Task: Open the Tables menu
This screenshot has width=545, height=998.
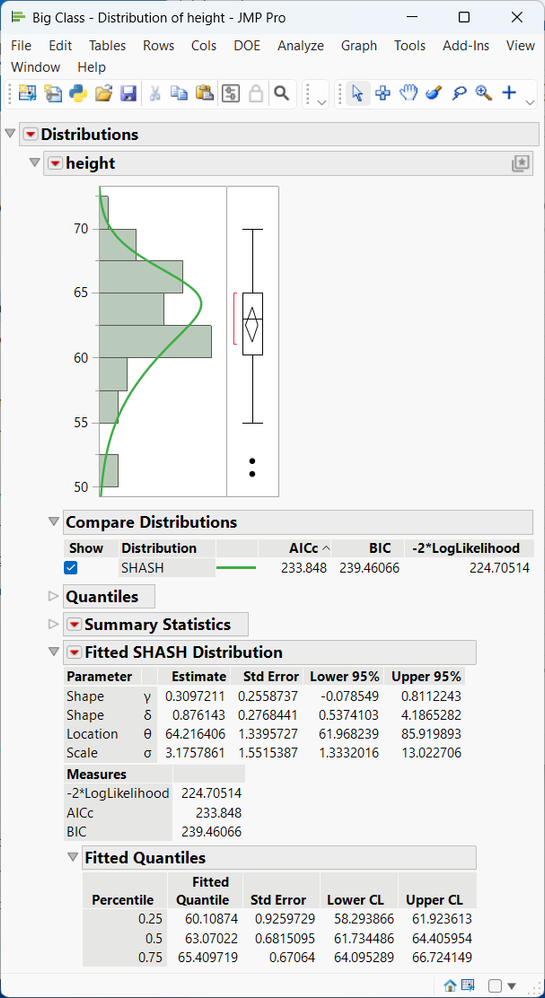Action: [107, 46]
